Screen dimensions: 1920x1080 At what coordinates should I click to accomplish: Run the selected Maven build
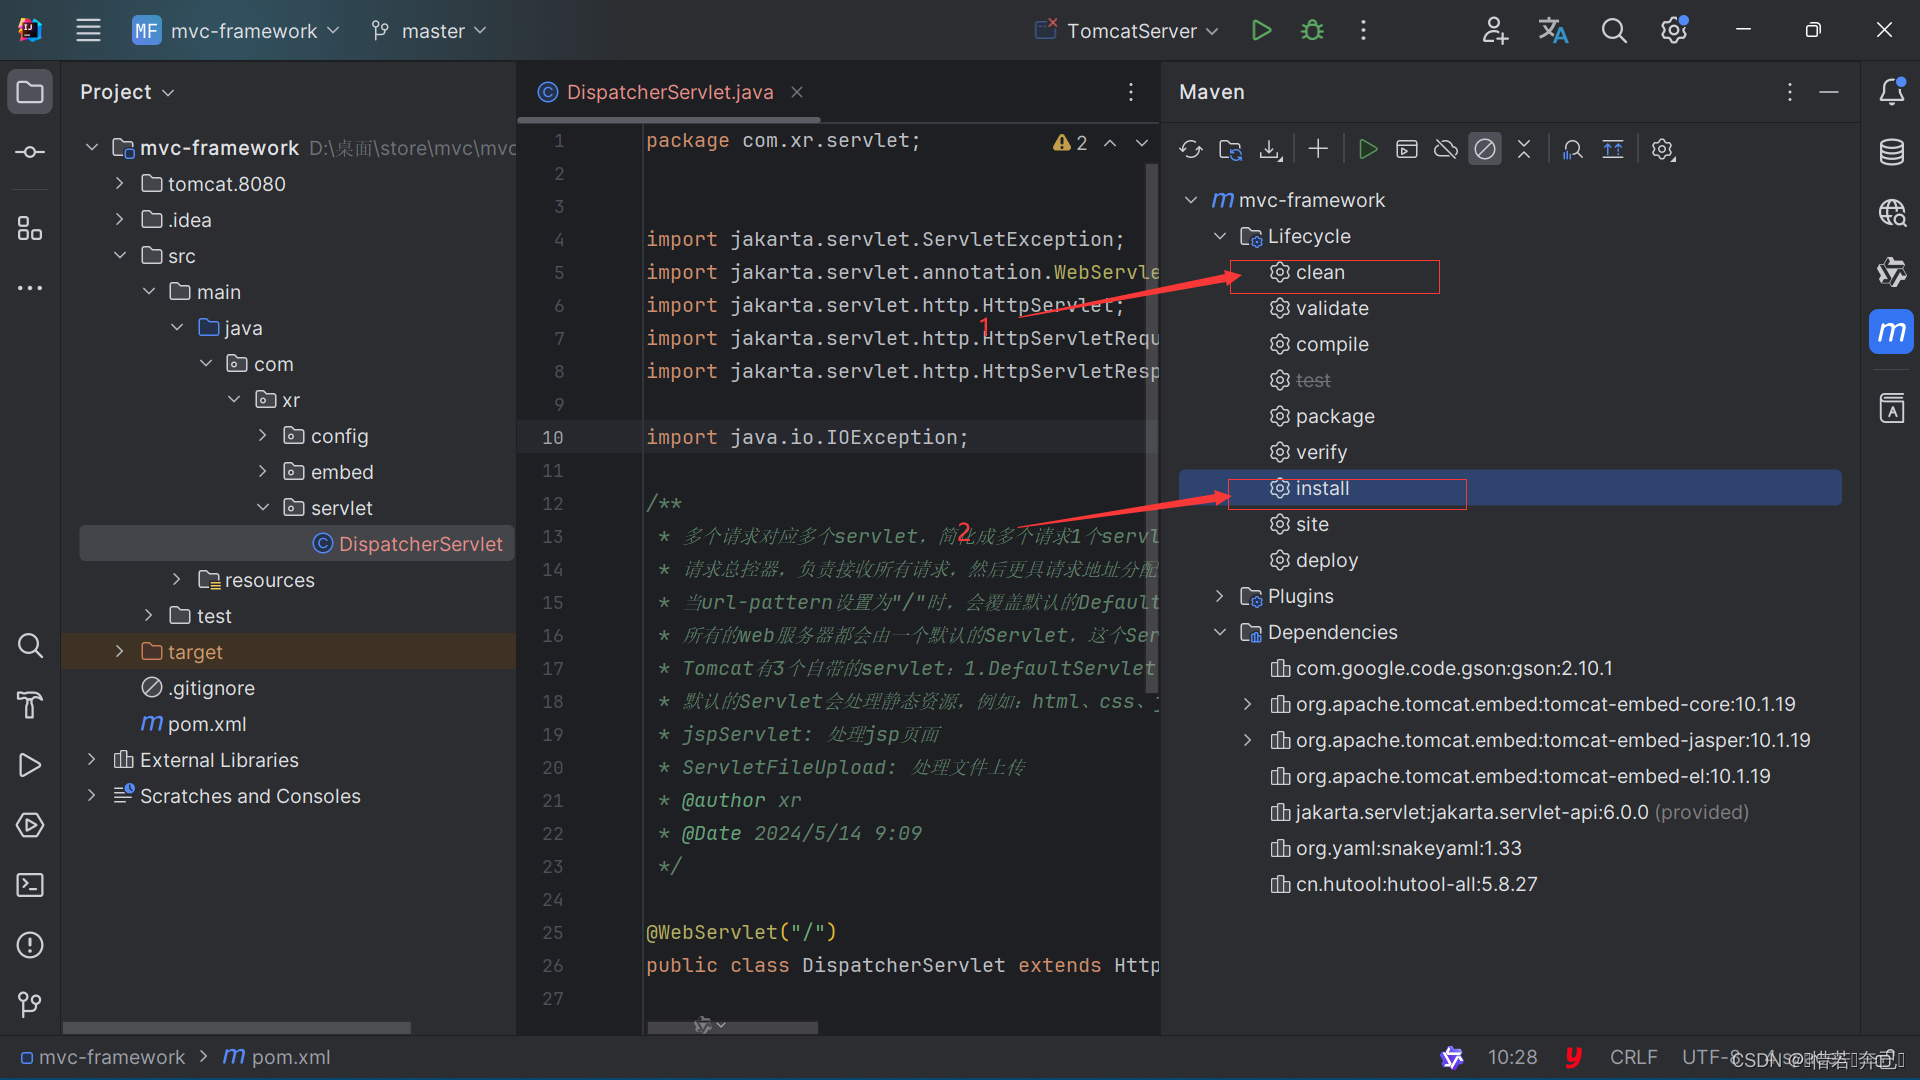pos(1367,149)
